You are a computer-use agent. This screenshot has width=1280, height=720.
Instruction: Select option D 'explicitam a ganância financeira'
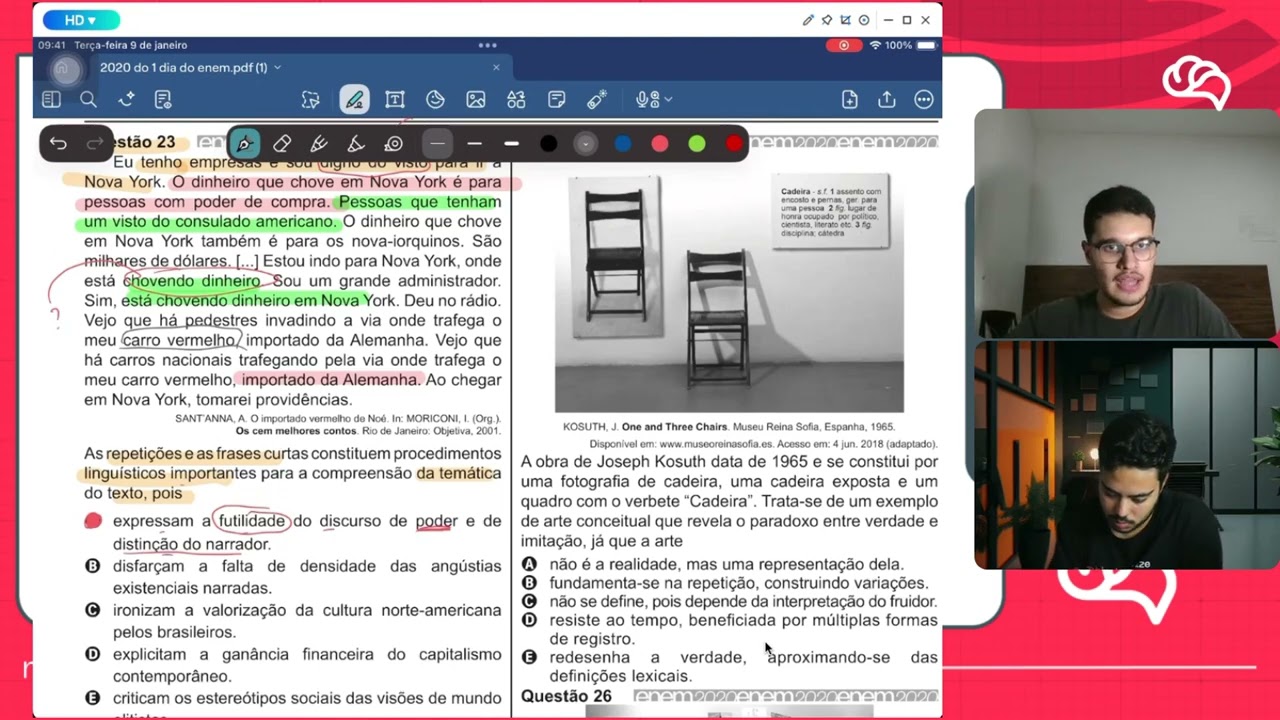point(93,654)
